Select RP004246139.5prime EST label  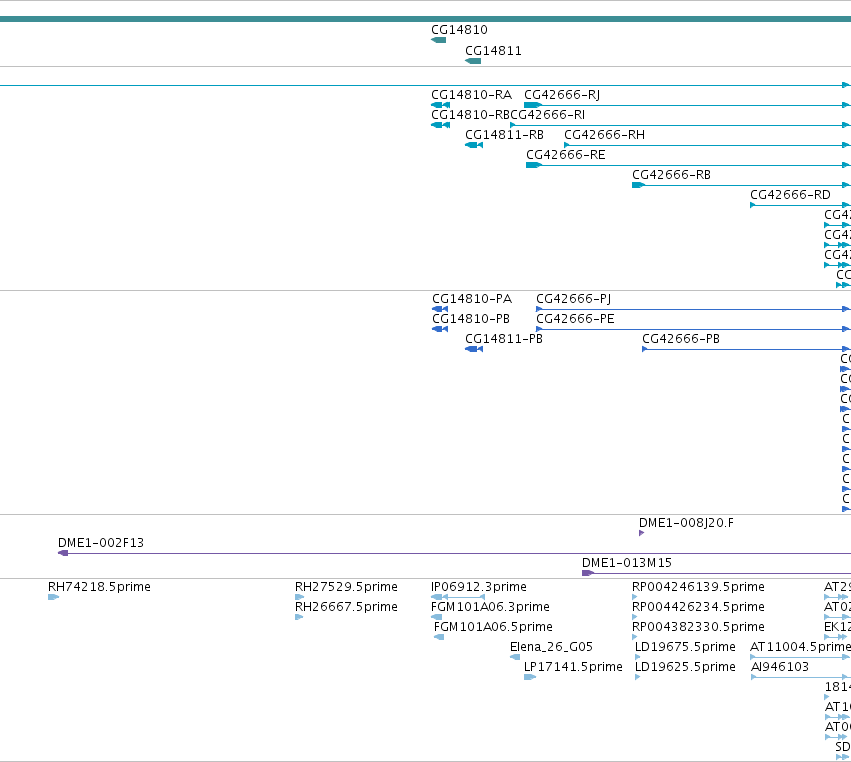[x=698, y=587]
